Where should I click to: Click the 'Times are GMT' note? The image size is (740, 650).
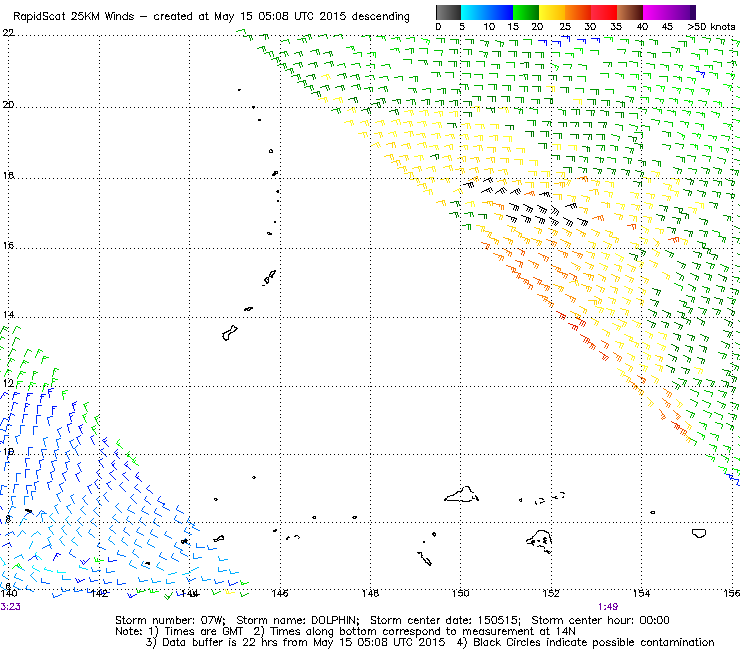203,632
